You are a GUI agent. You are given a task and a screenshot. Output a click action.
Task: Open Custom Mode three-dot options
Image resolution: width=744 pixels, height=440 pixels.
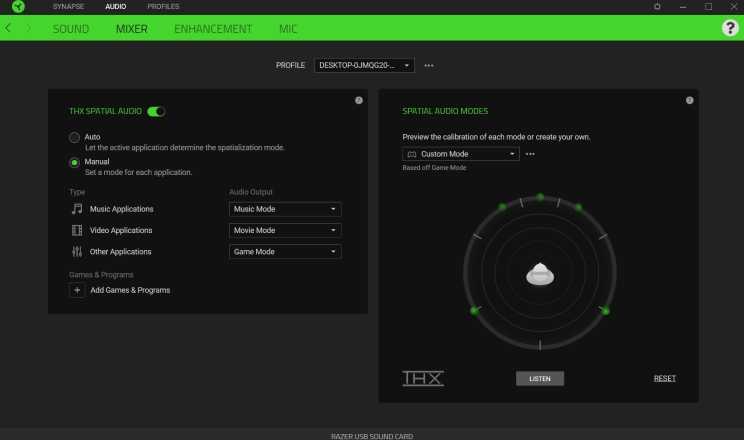530,154
